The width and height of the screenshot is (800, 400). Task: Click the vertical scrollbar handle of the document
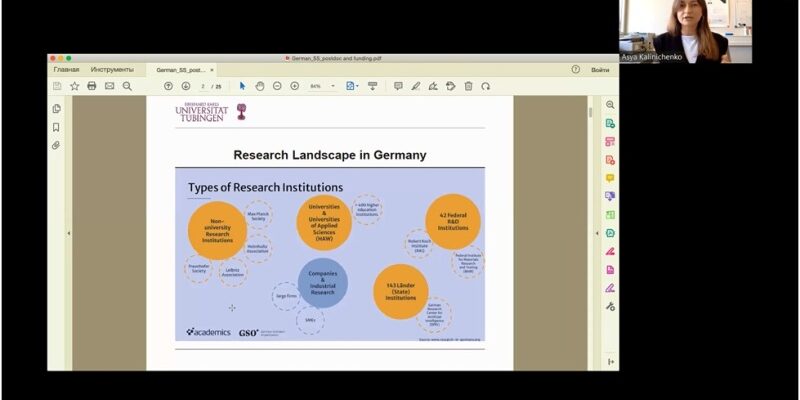pos(590,112)
